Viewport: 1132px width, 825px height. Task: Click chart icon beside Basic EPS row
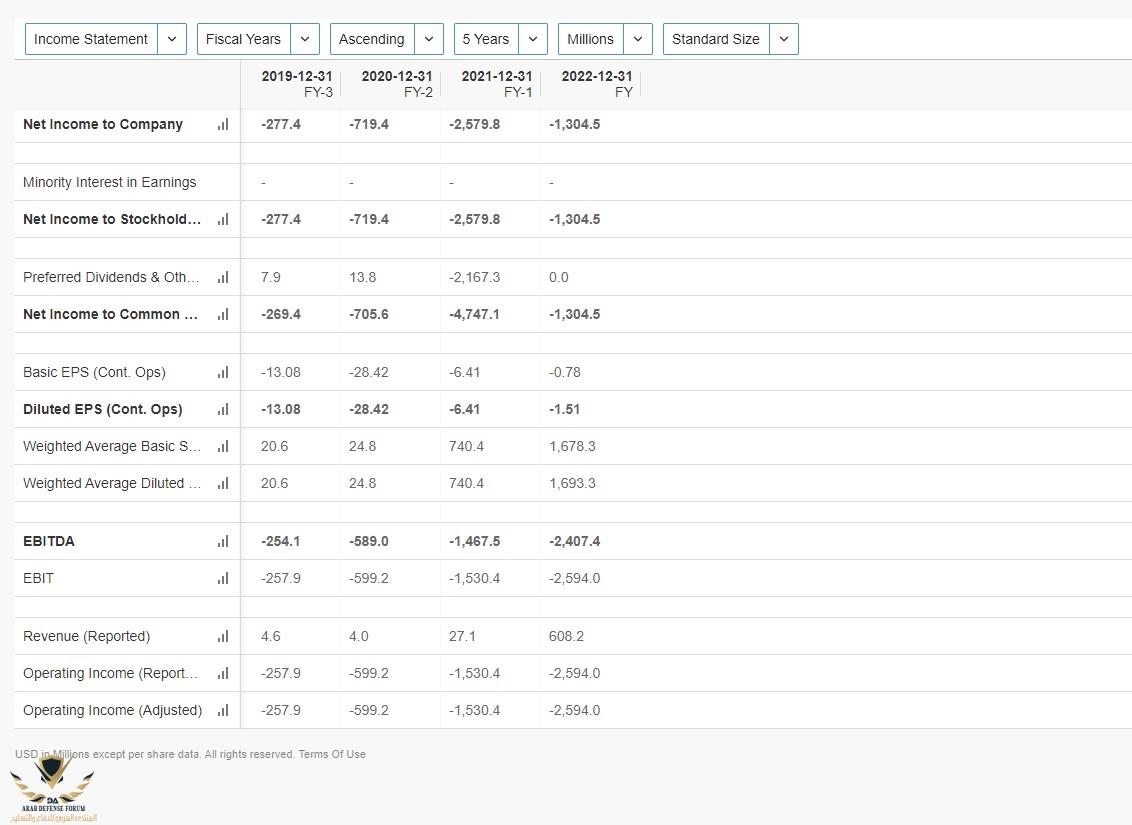[222, 373]
